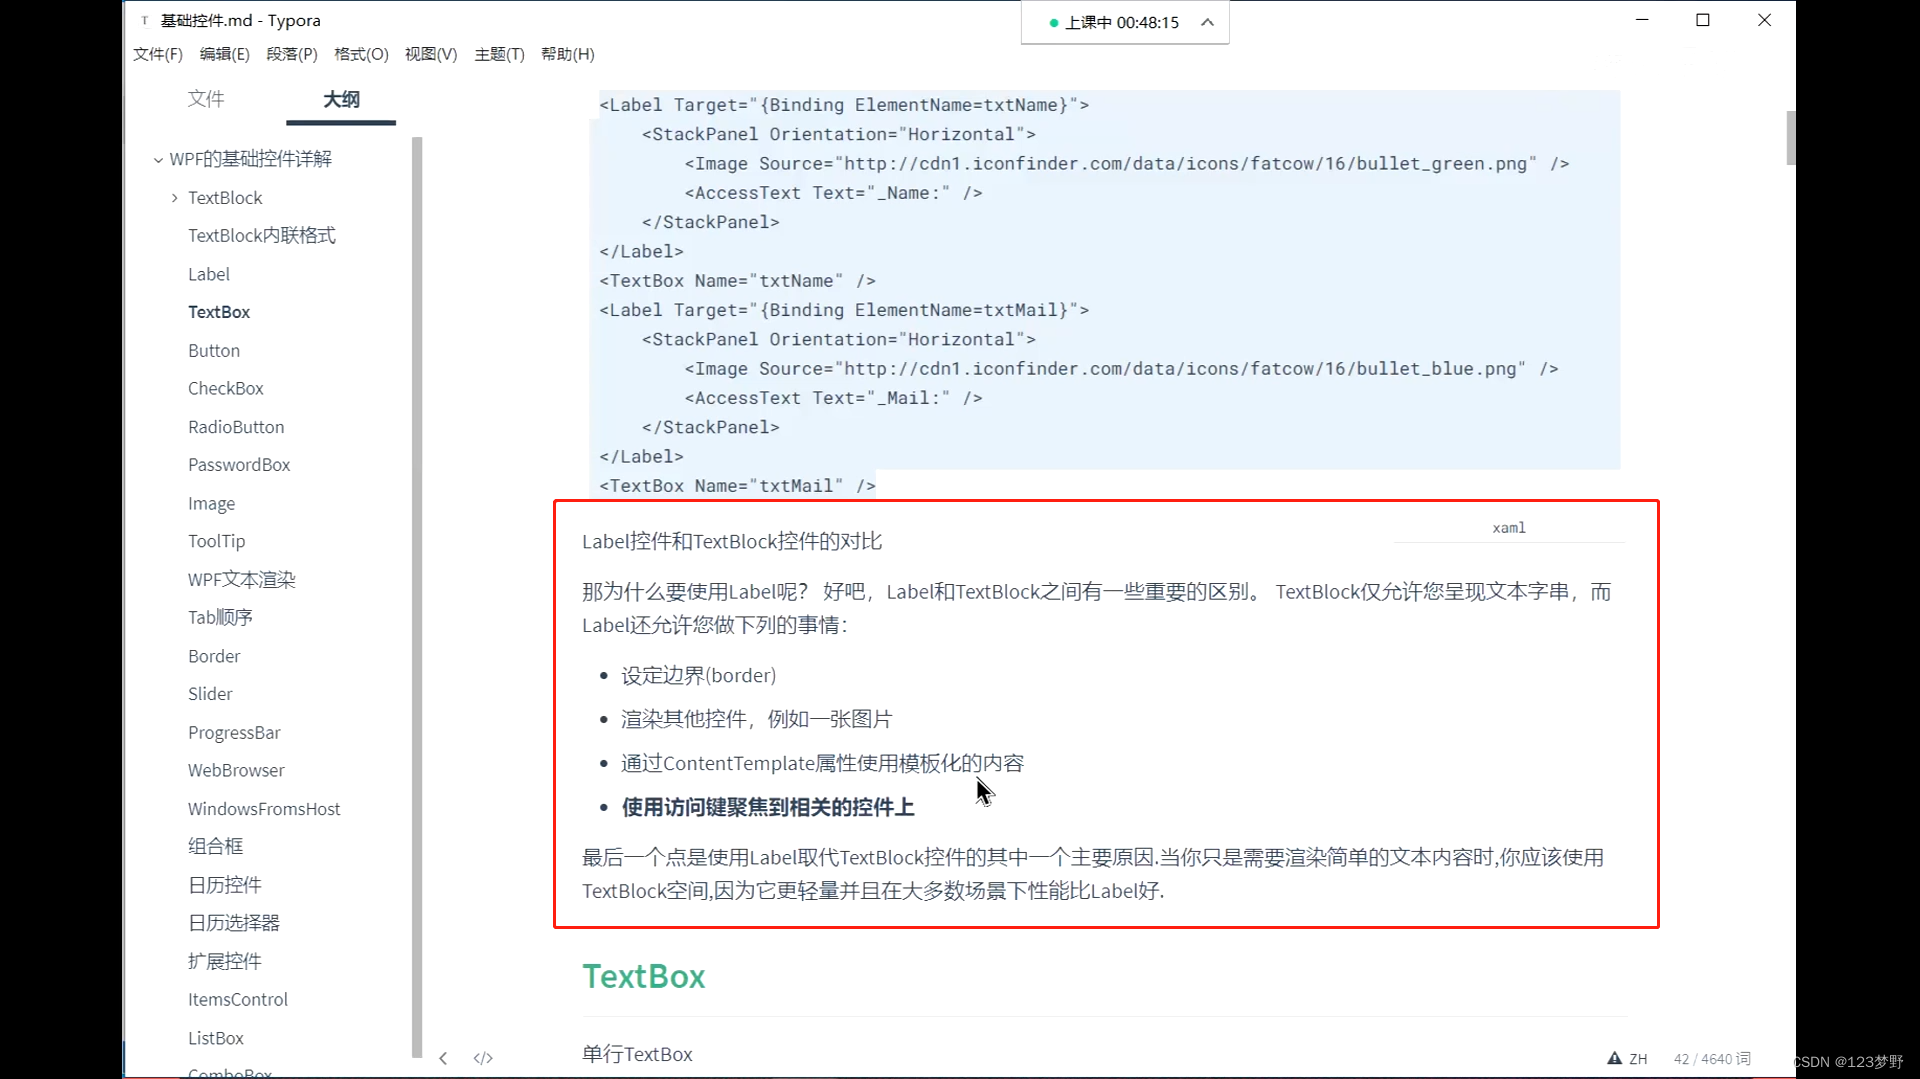Click the Label控件和TextBlock控件的对比 line
Image resolution: width=1920 pixels, height=1079 pixels.
pos(732,541)
